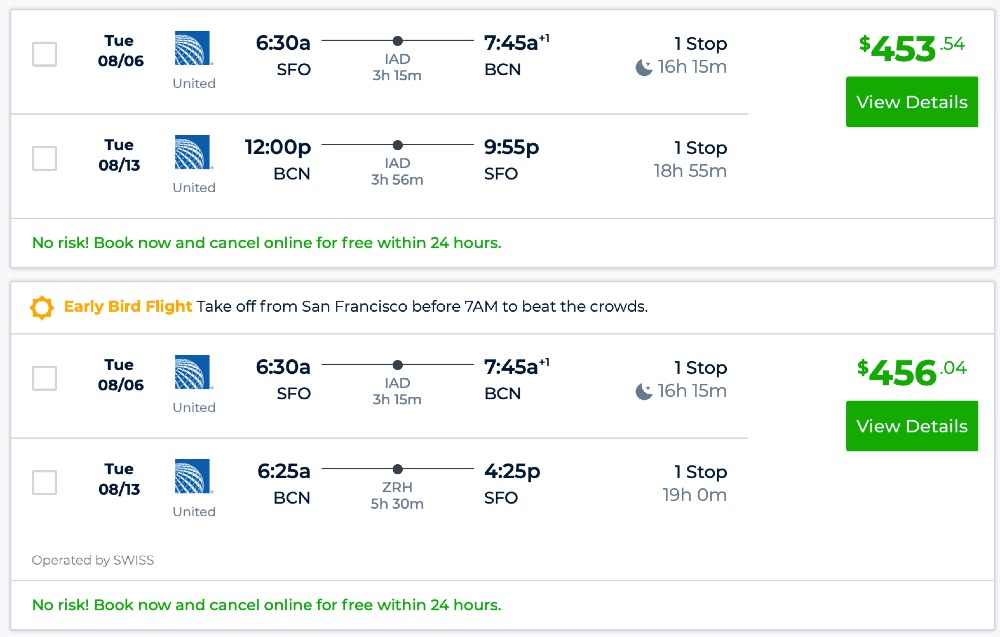Click United logo on 6:25a BCN return flight
The height and width of the screenshot is (637, 1000).
(x=193, y=477)
